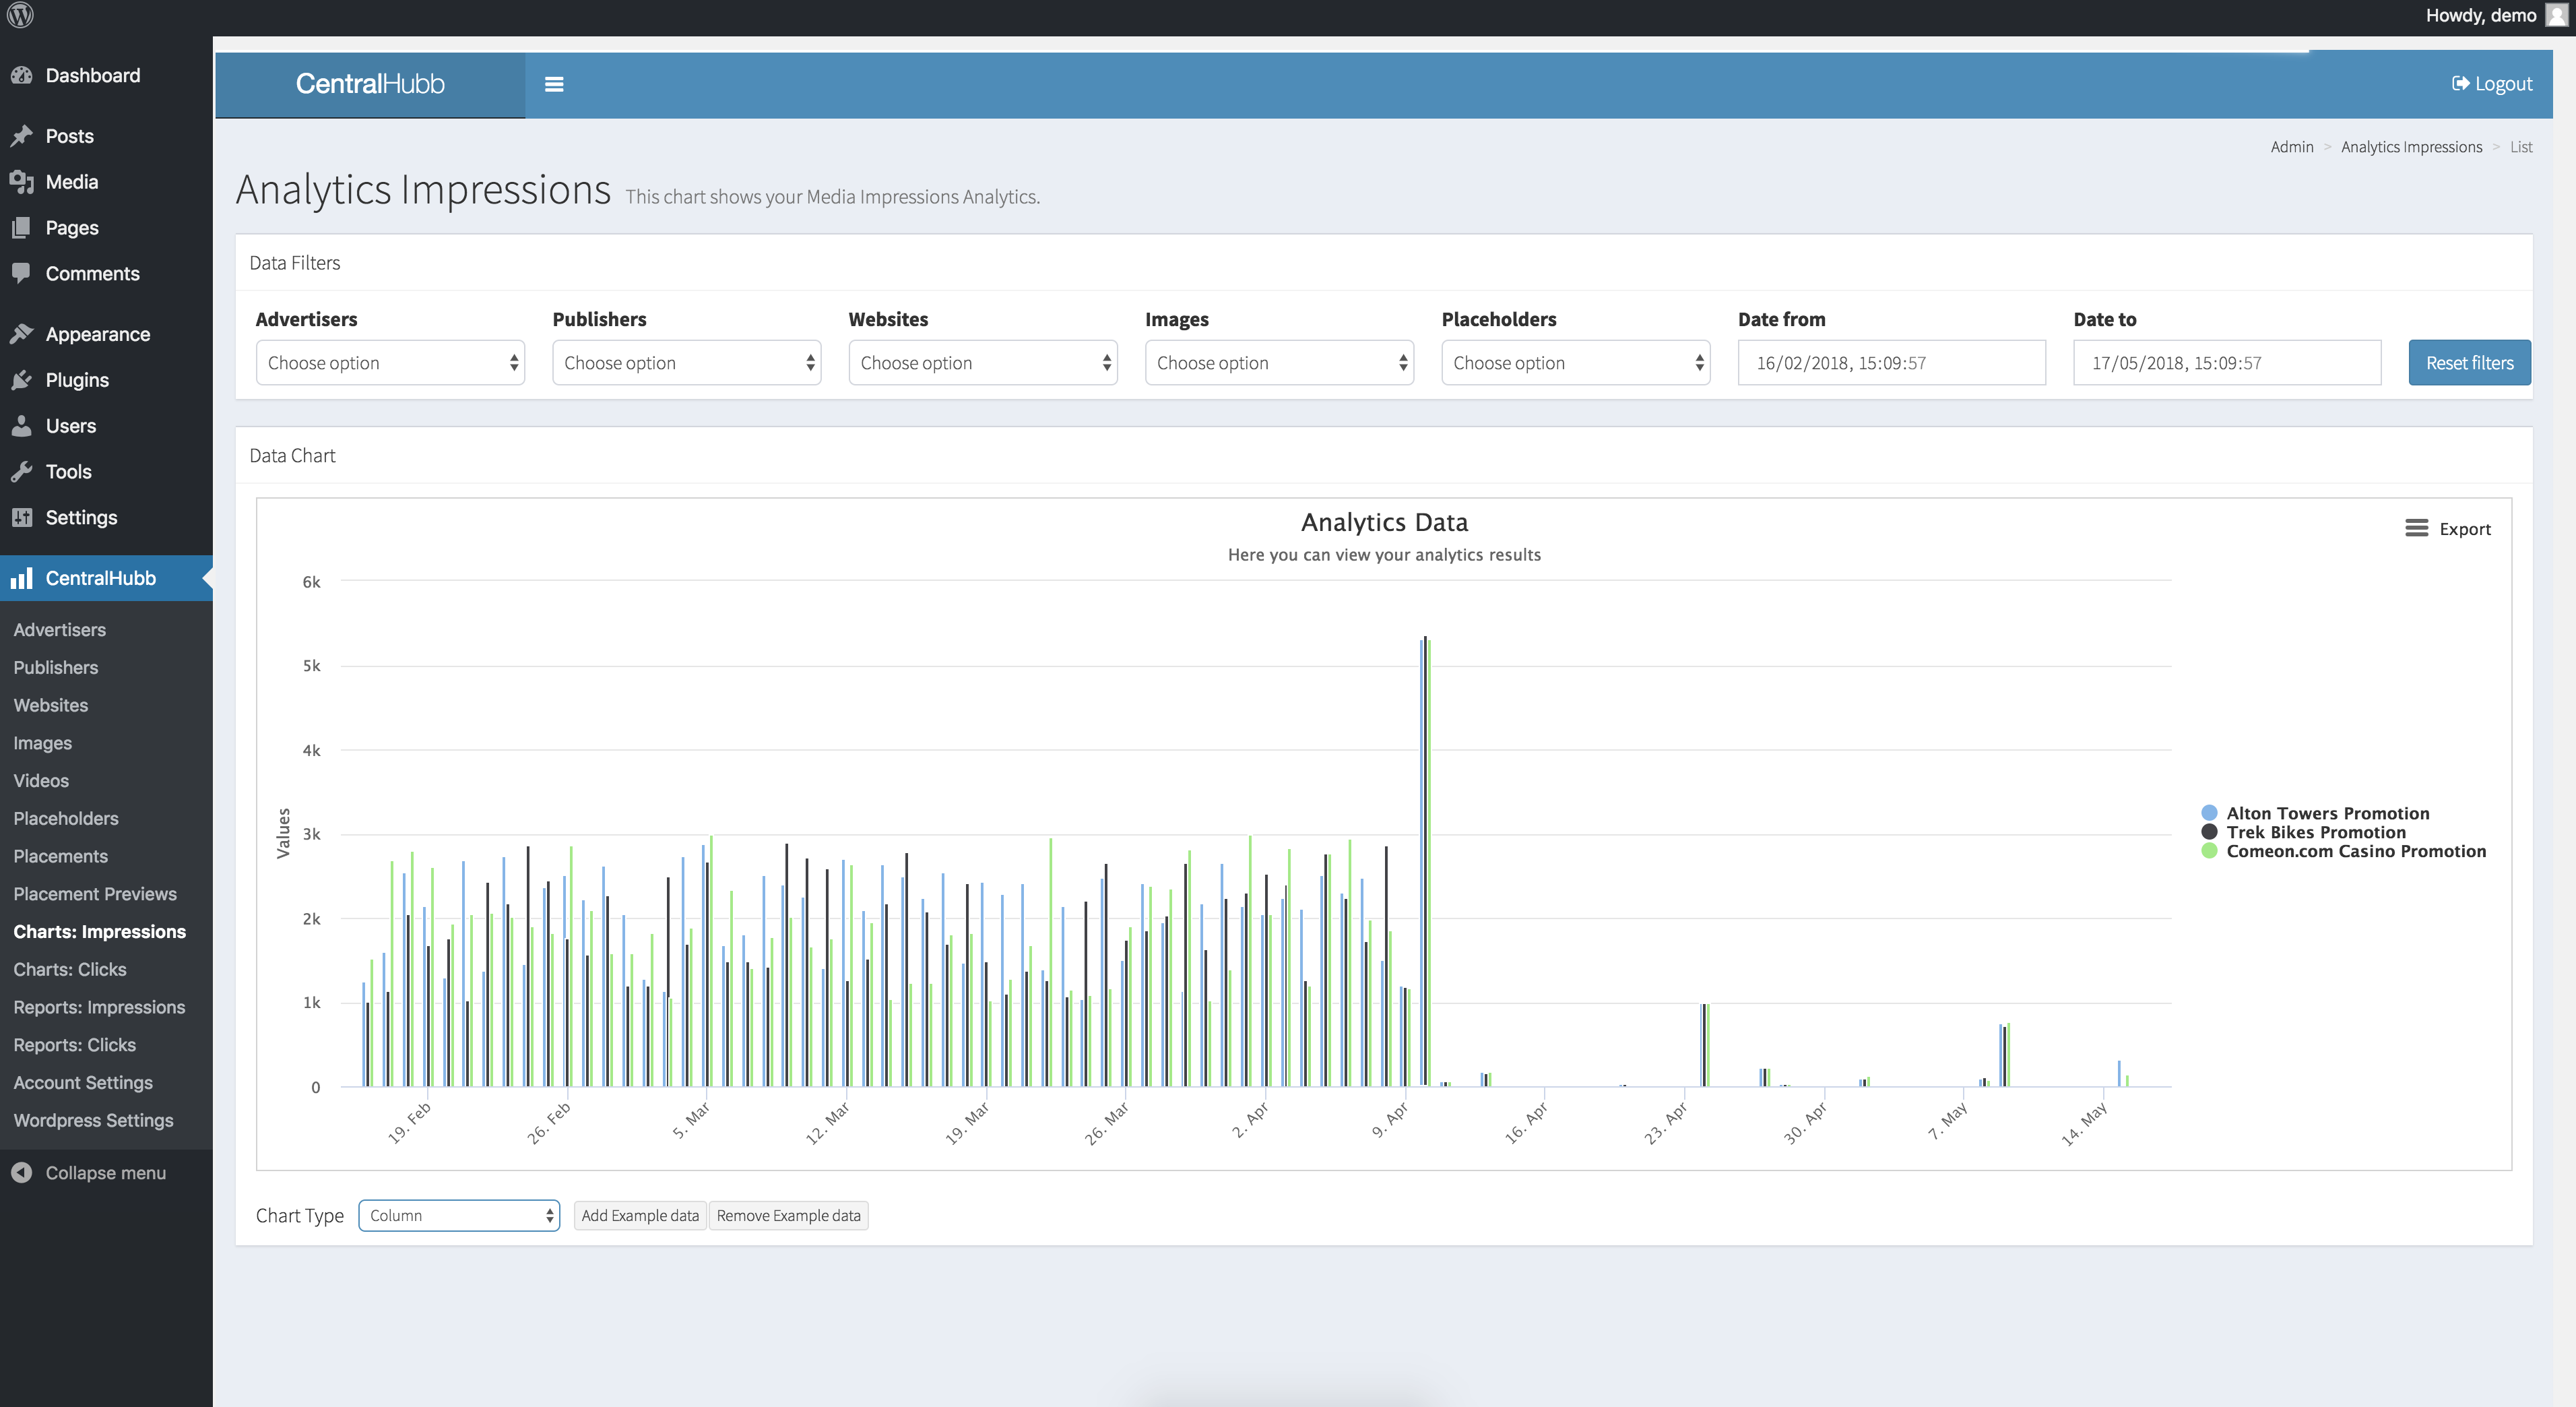
Task: Click Remove Example data button
Action: point(788,1216)
